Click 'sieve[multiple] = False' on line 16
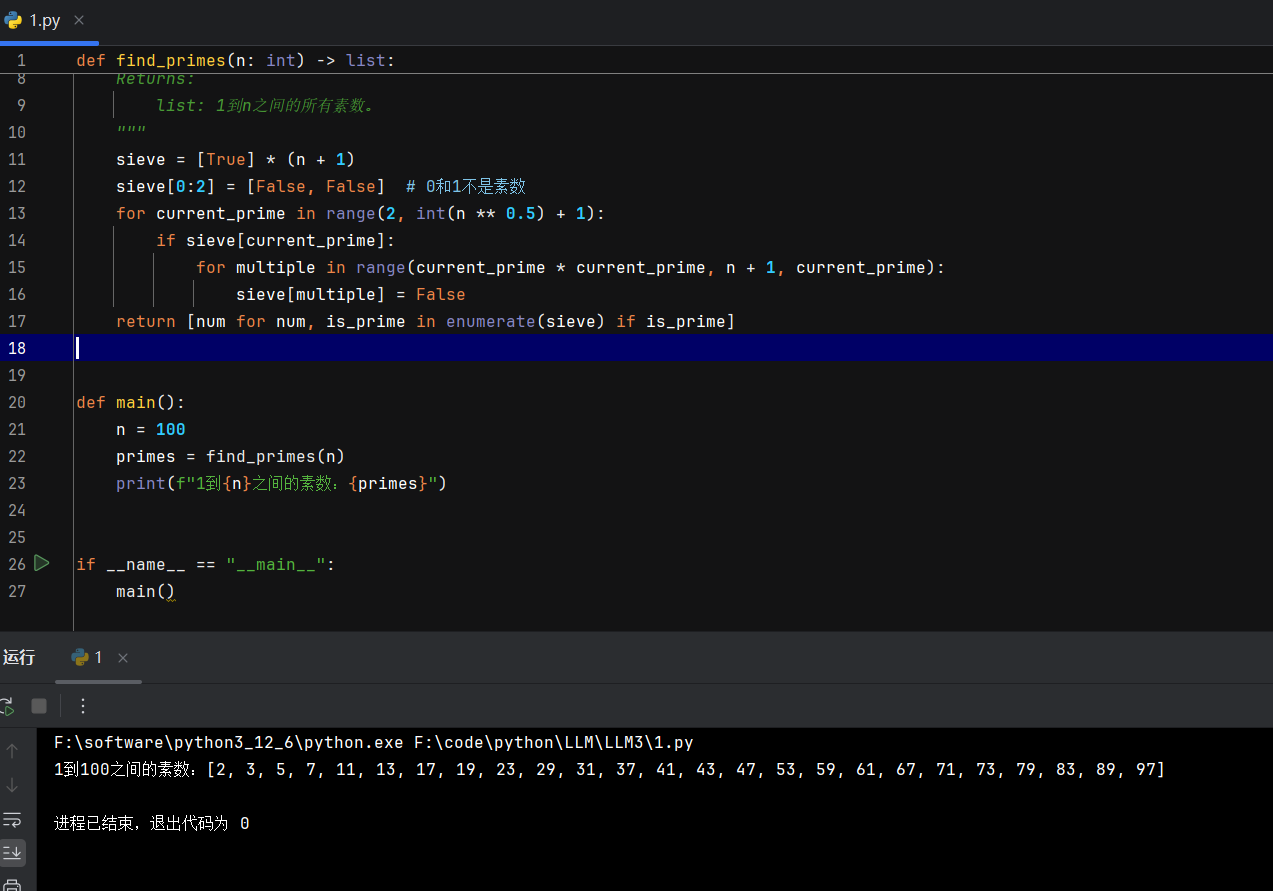The width and height of the screenshot is (1273, 891). pyautogui.click(x=351, y=294)
